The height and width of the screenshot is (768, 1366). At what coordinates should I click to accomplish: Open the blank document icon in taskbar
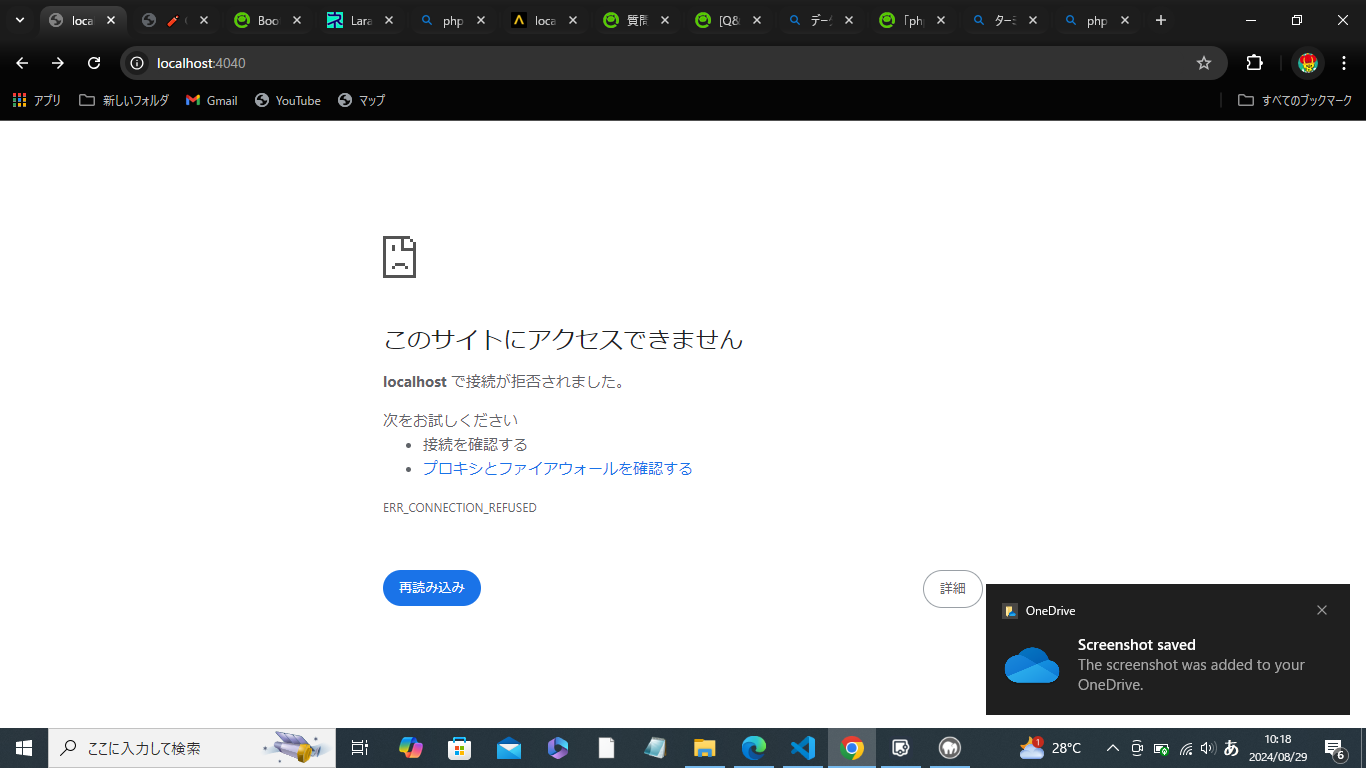click(x=607, y=748)
